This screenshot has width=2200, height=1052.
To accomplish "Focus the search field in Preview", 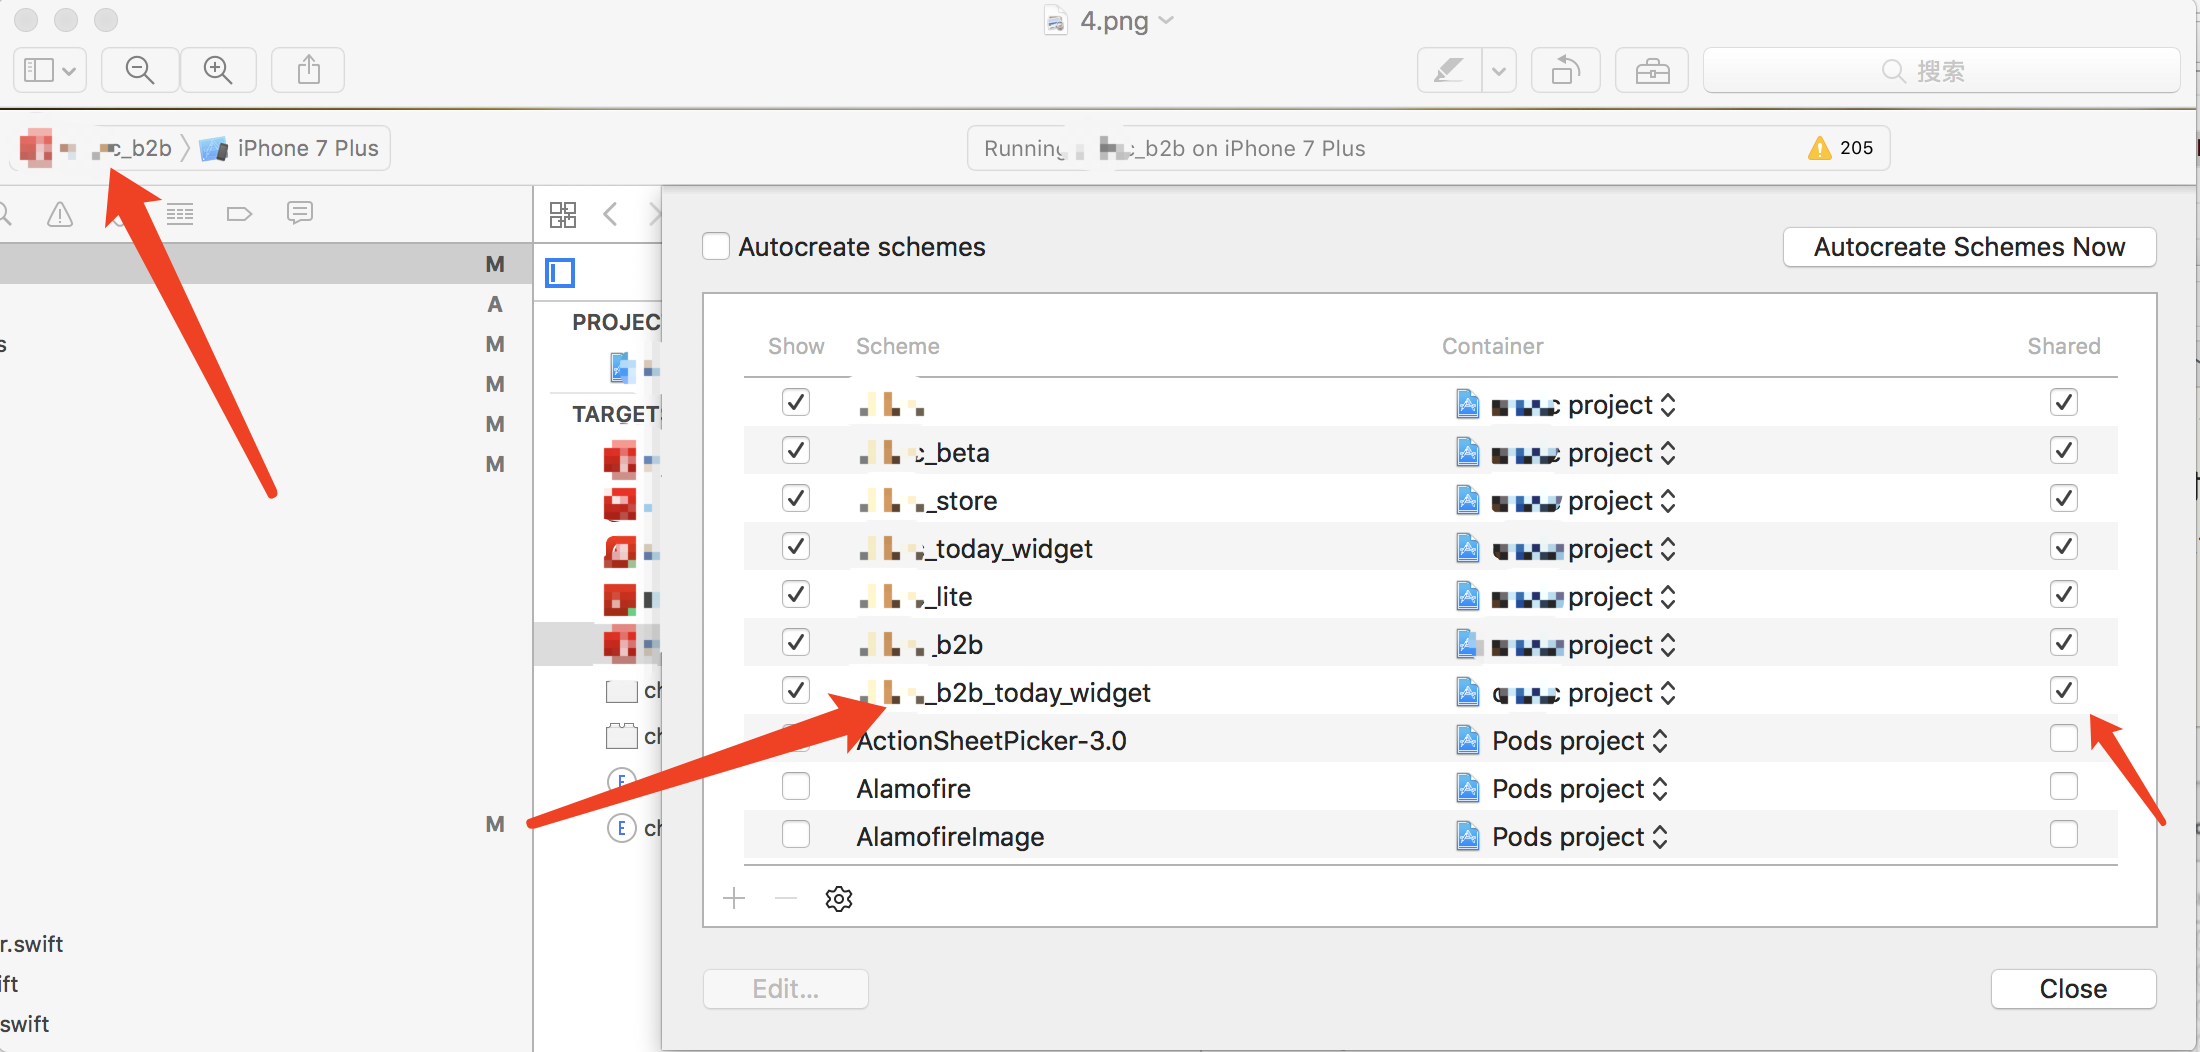I will tap(1941, 71).
